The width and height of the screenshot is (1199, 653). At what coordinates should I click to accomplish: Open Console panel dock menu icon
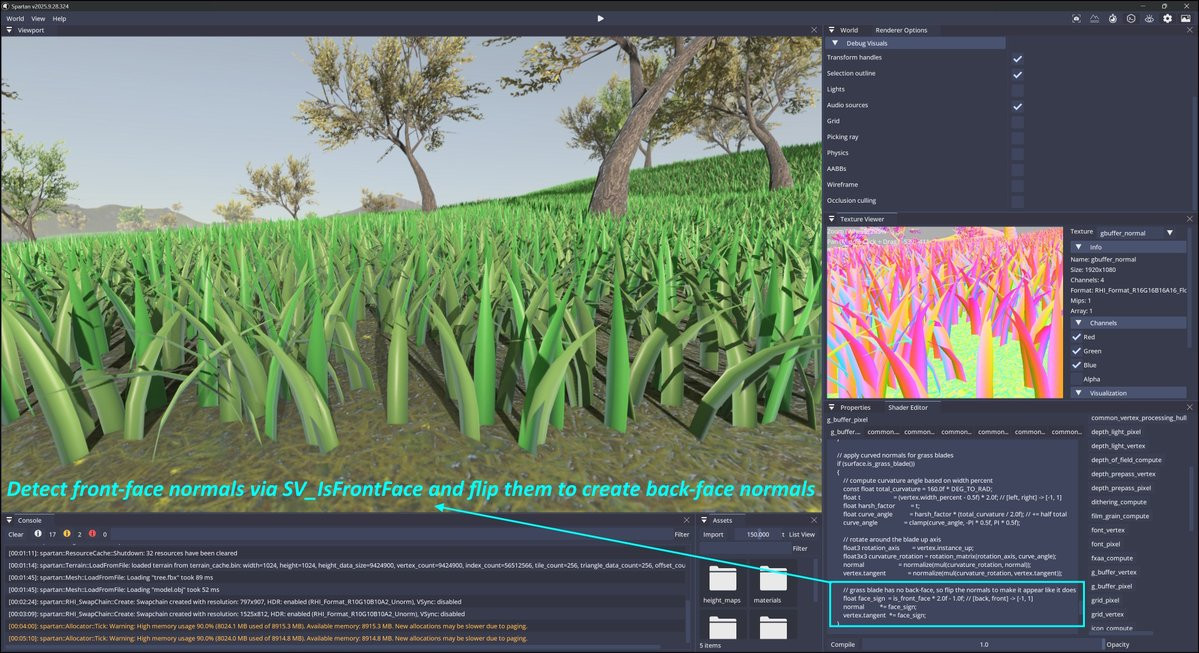(x=9, y=520)
